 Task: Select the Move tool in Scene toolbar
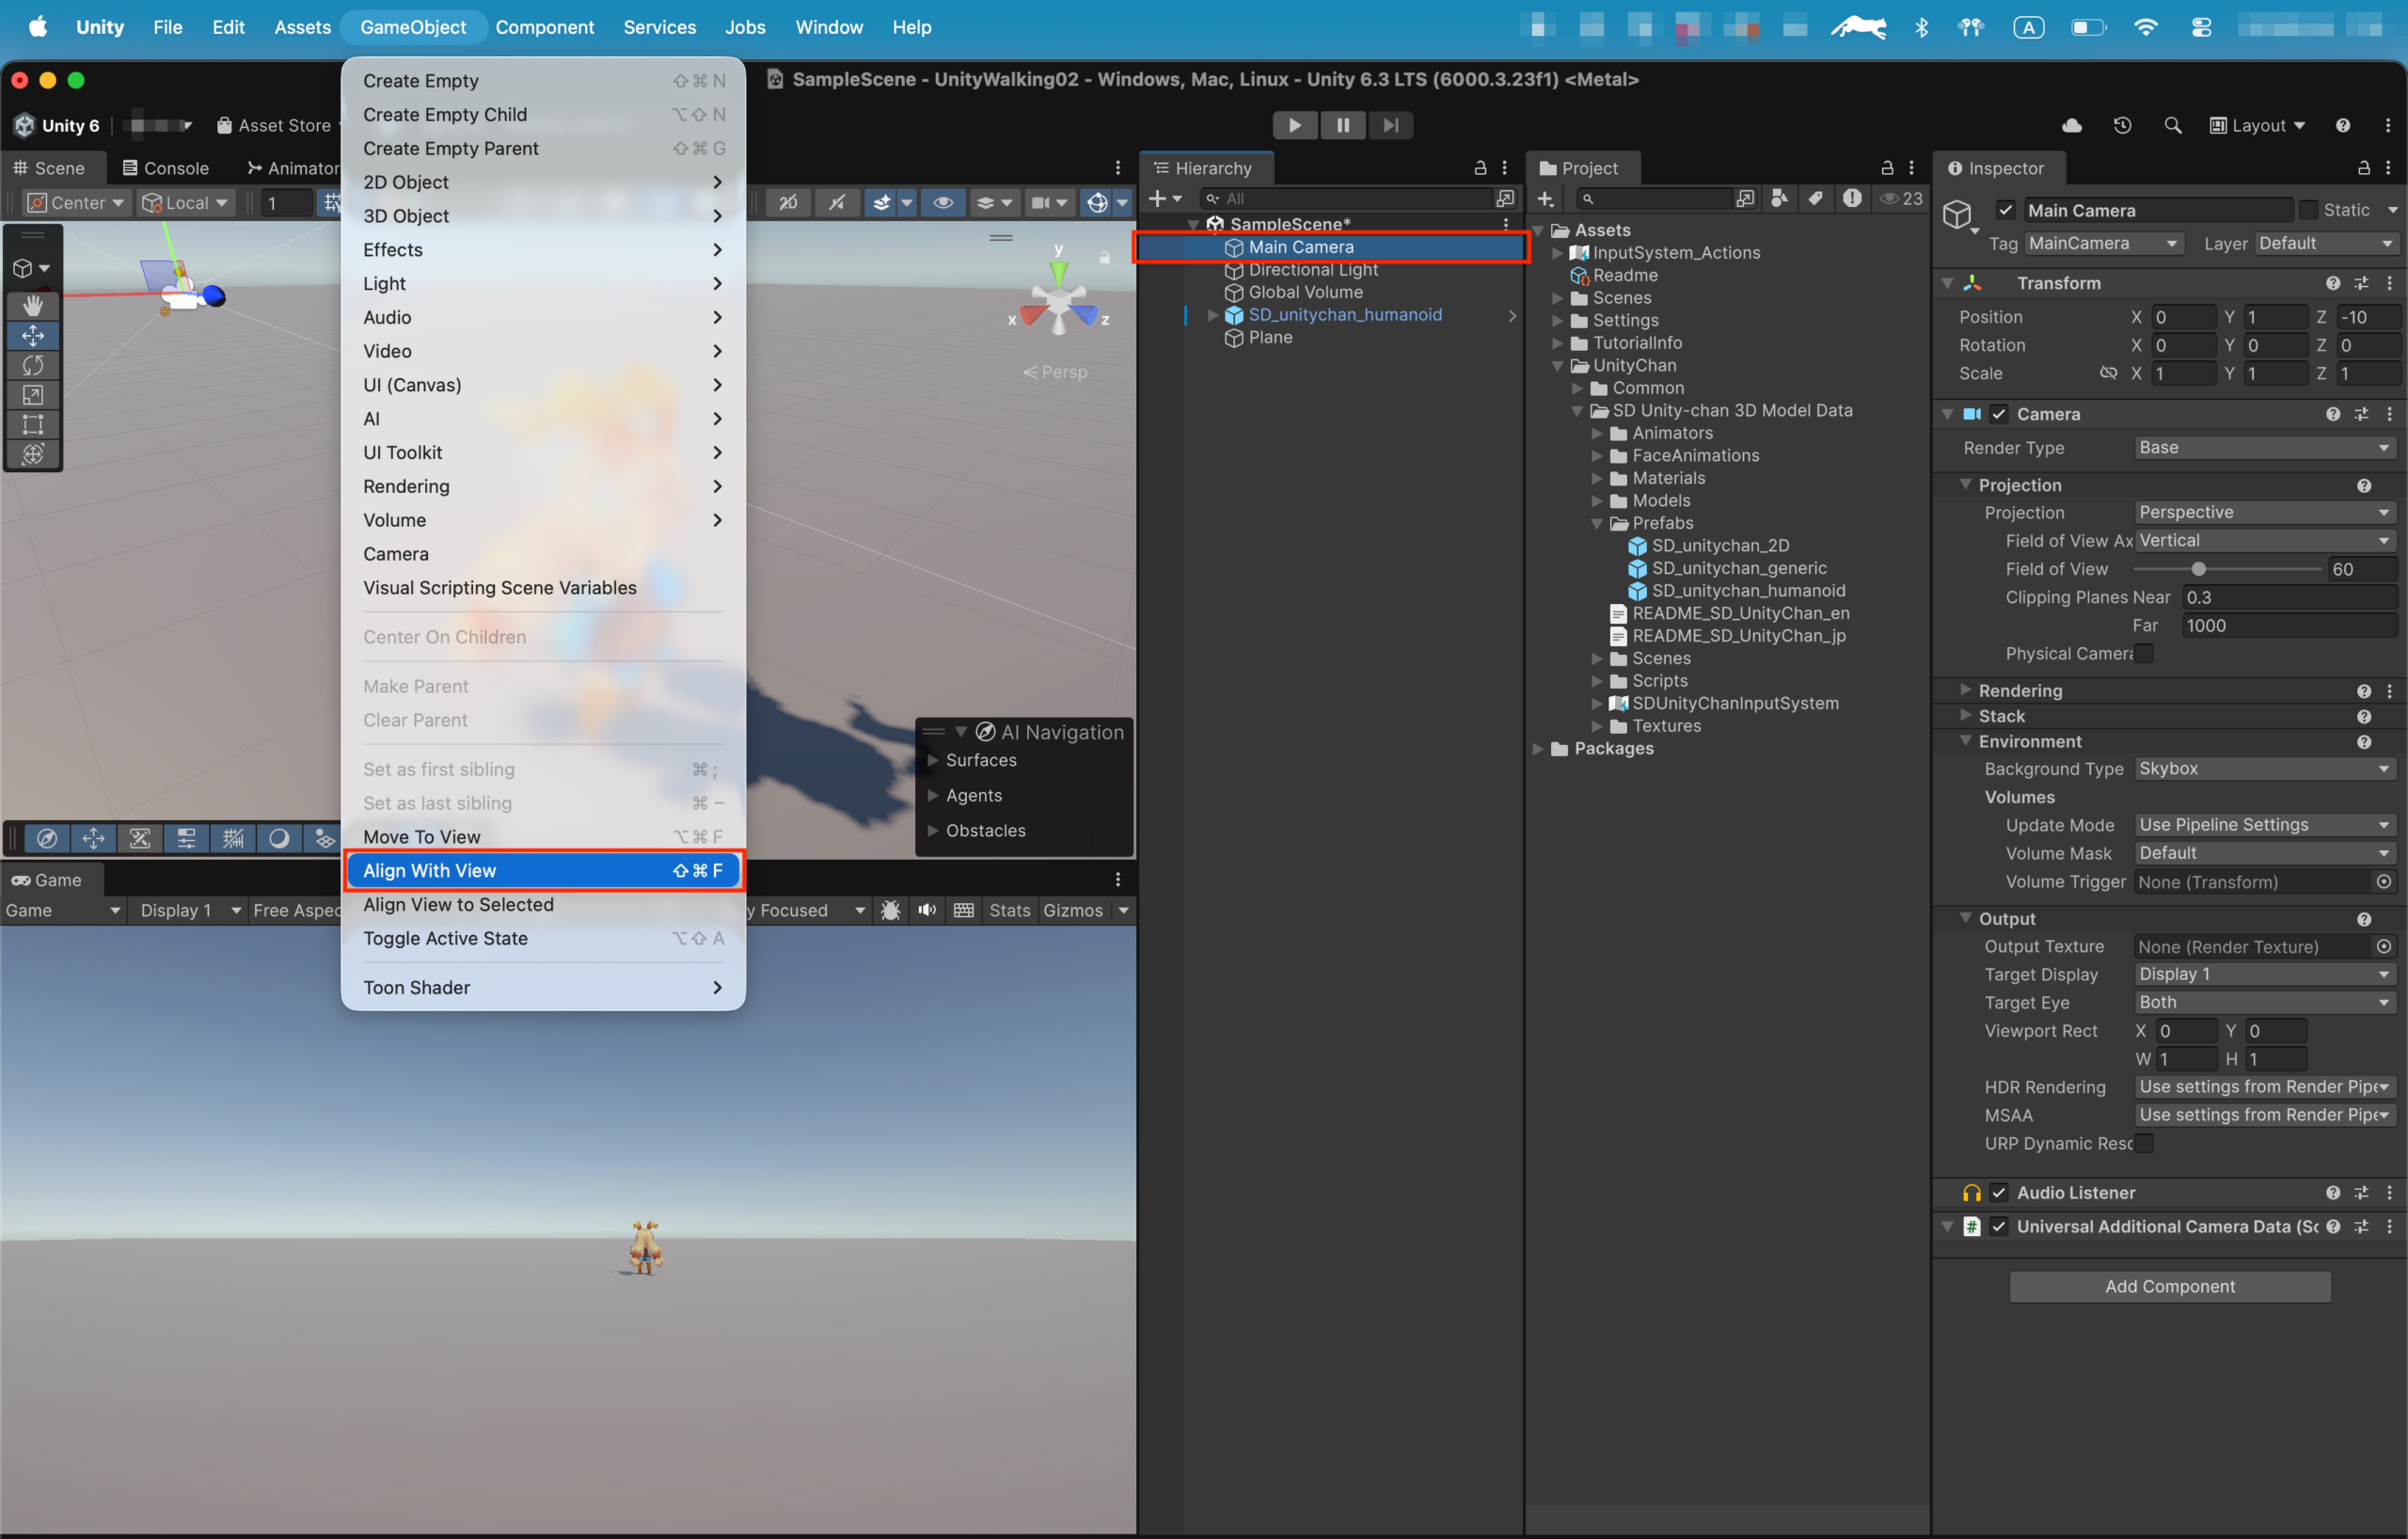tap(33, 335)
